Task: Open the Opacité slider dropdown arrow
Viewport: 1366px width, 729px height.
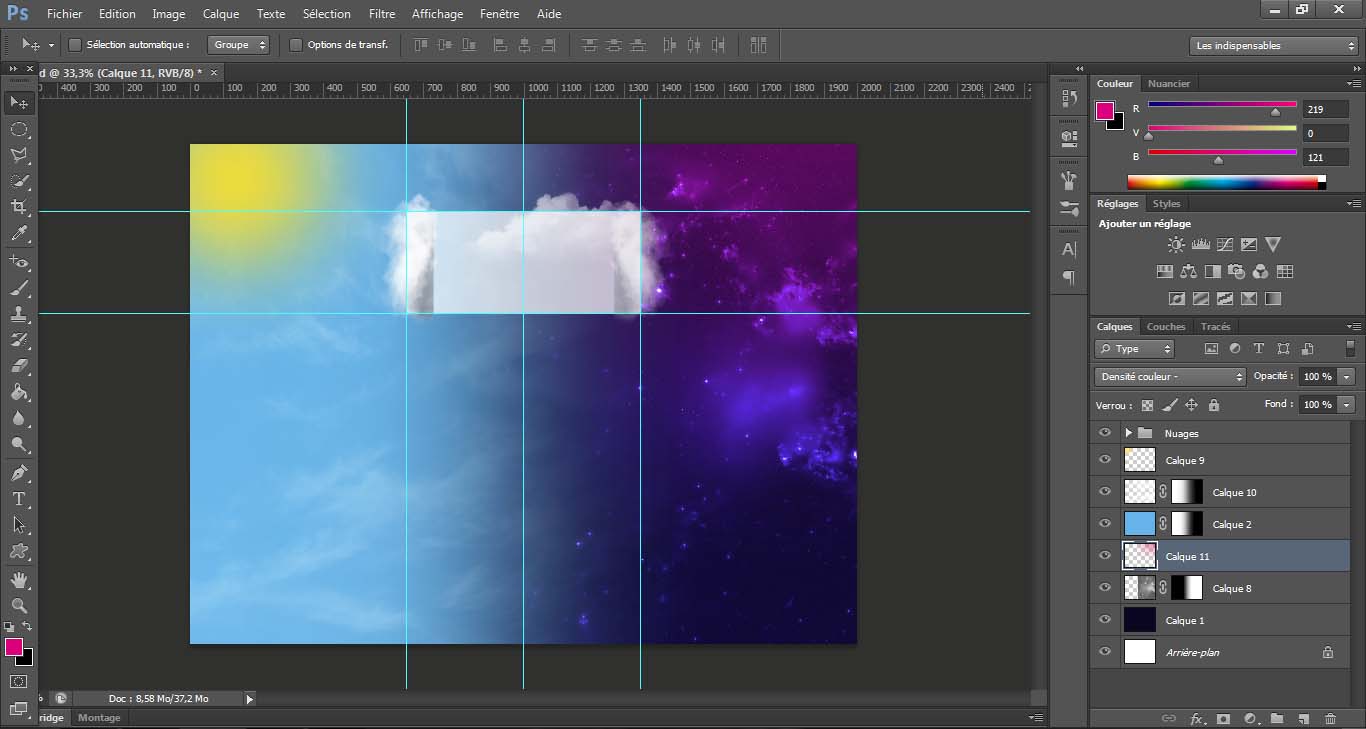Action: [1347, 377]
